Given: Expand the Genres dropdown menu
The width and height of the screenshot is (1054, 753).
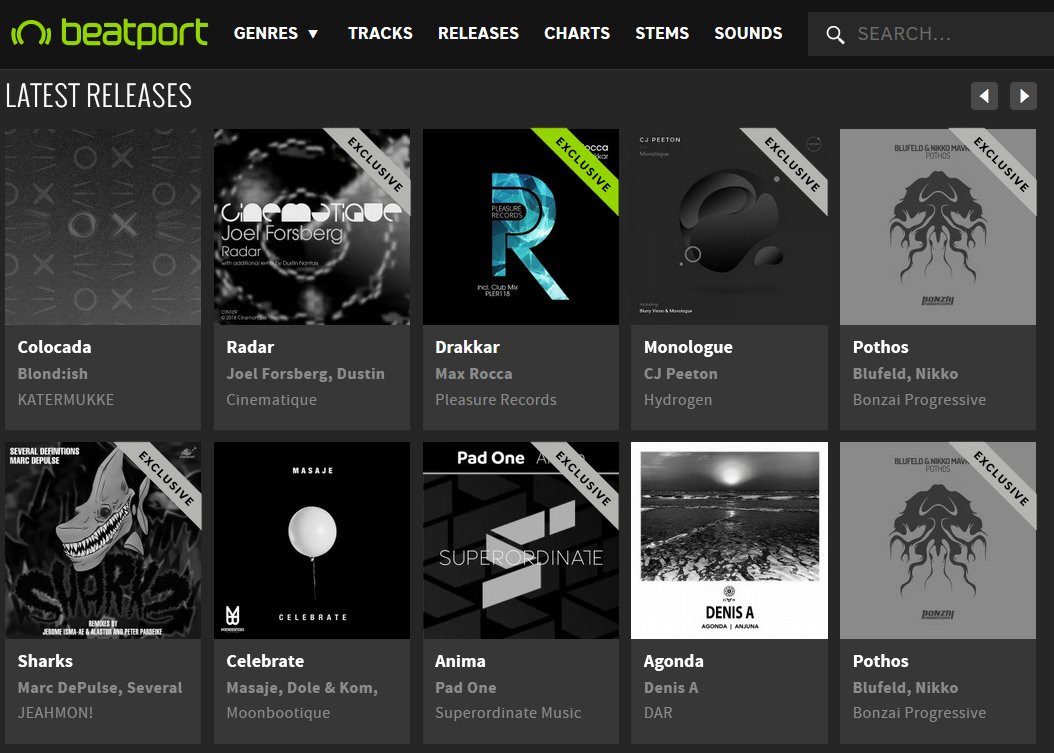Looking at the screenshot, I should pyautogui.click(x=276, y=33).
